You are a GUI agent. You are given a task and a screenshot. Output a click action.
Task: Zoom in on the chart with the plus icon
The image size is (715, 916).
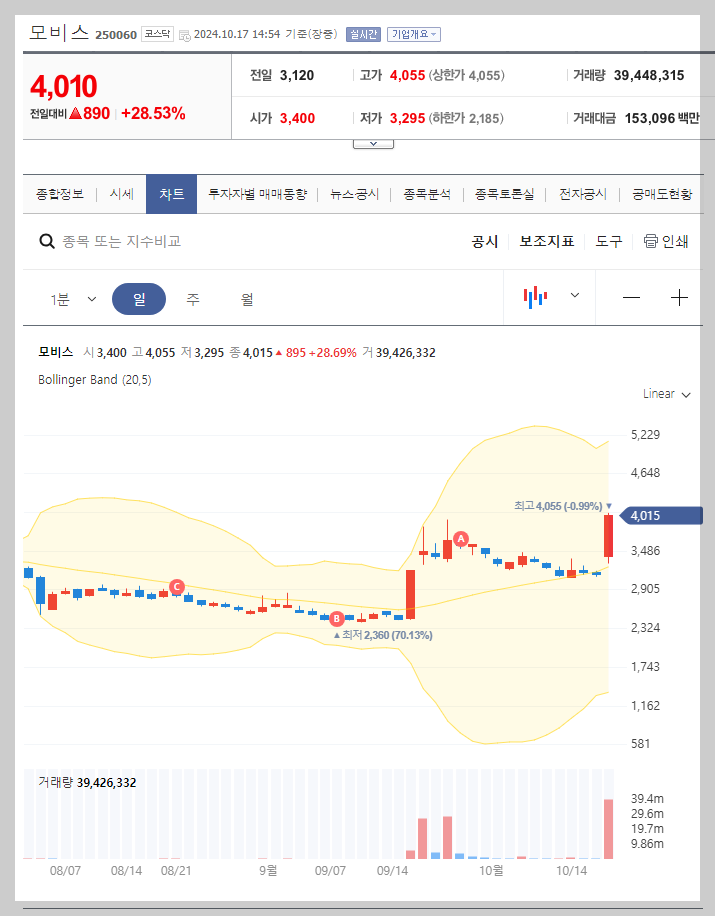(x=680, y=297)
